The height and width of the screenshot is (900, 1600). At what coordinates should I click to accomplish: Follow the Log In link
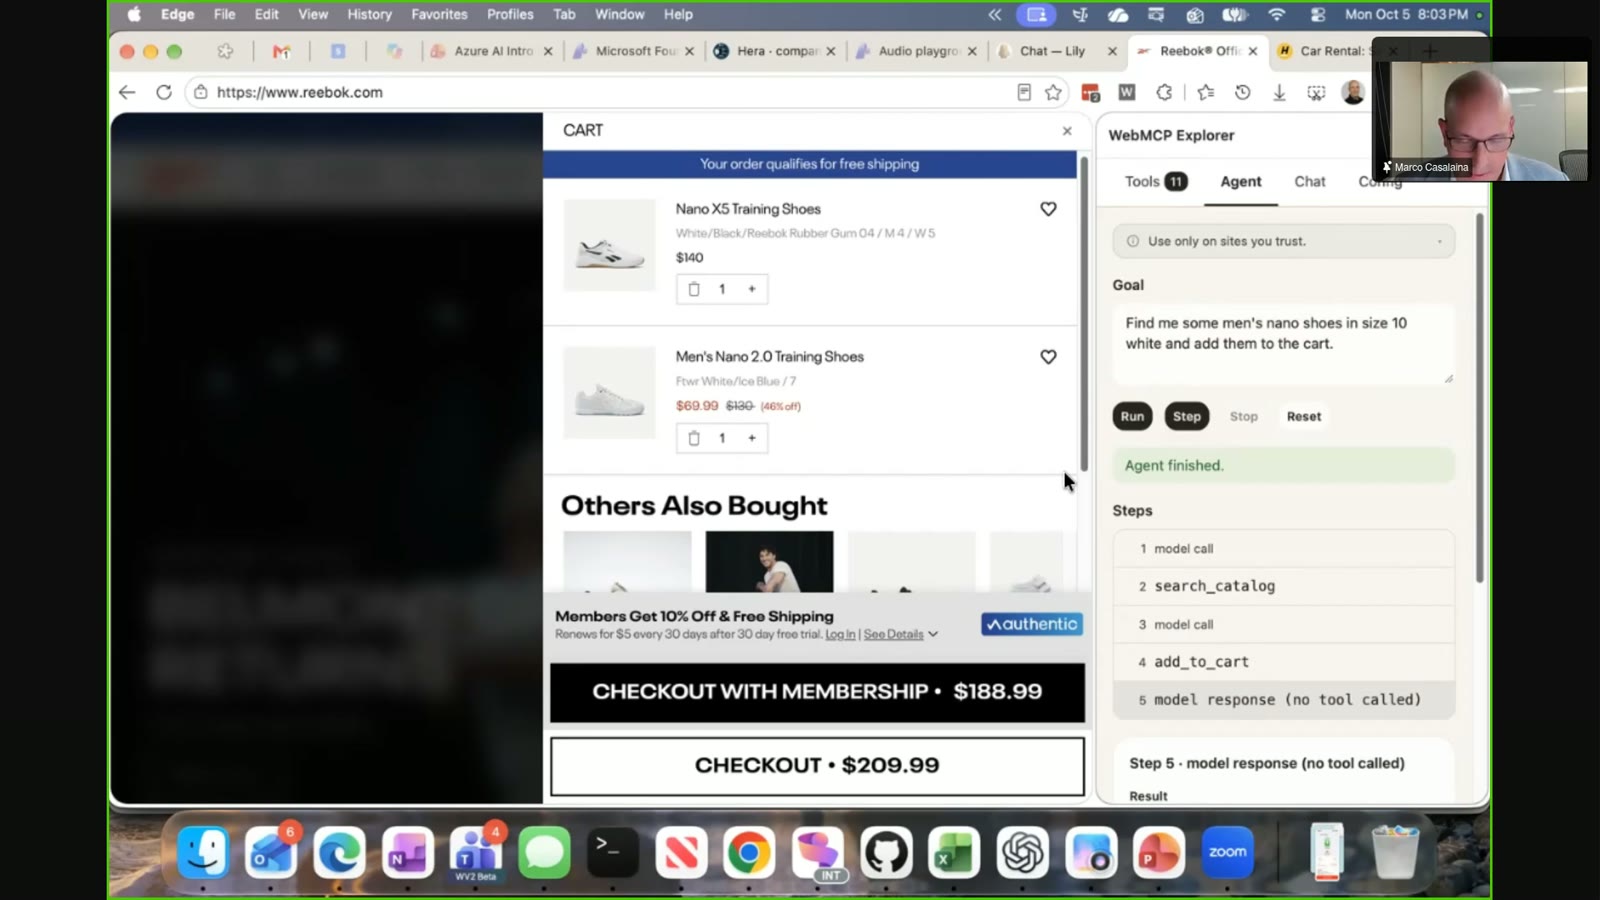click(840, 634)
